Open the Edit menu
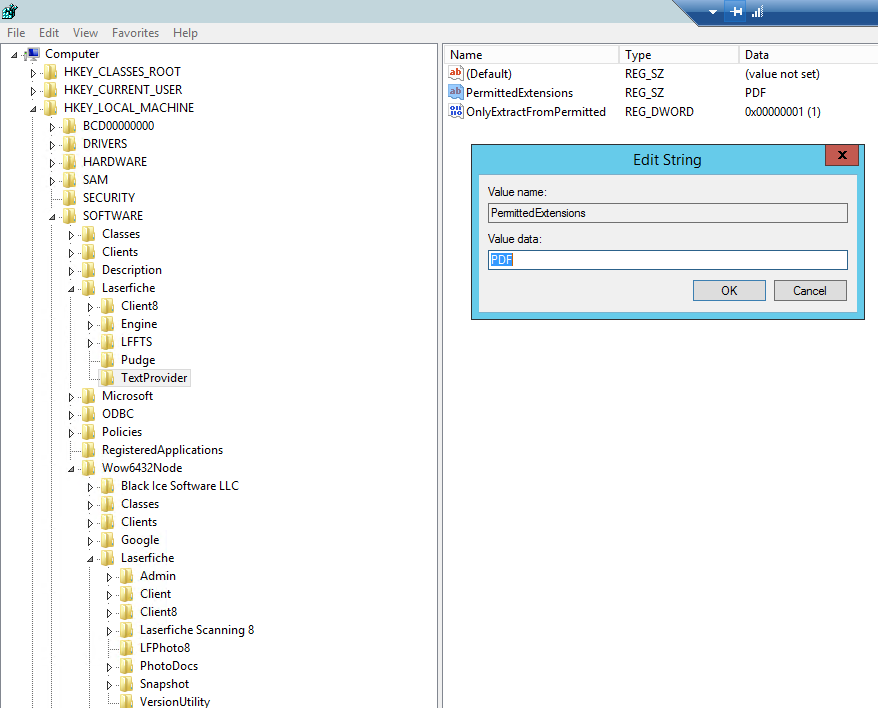Viewport: 878px width, 708px height. pos(49,33)
